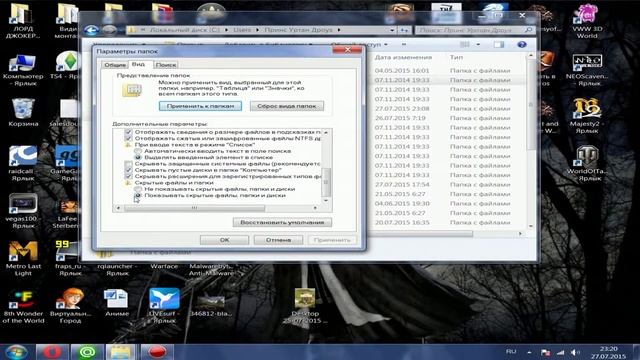
Task: Open the network tray icon
Action: (x=560, y=352)
